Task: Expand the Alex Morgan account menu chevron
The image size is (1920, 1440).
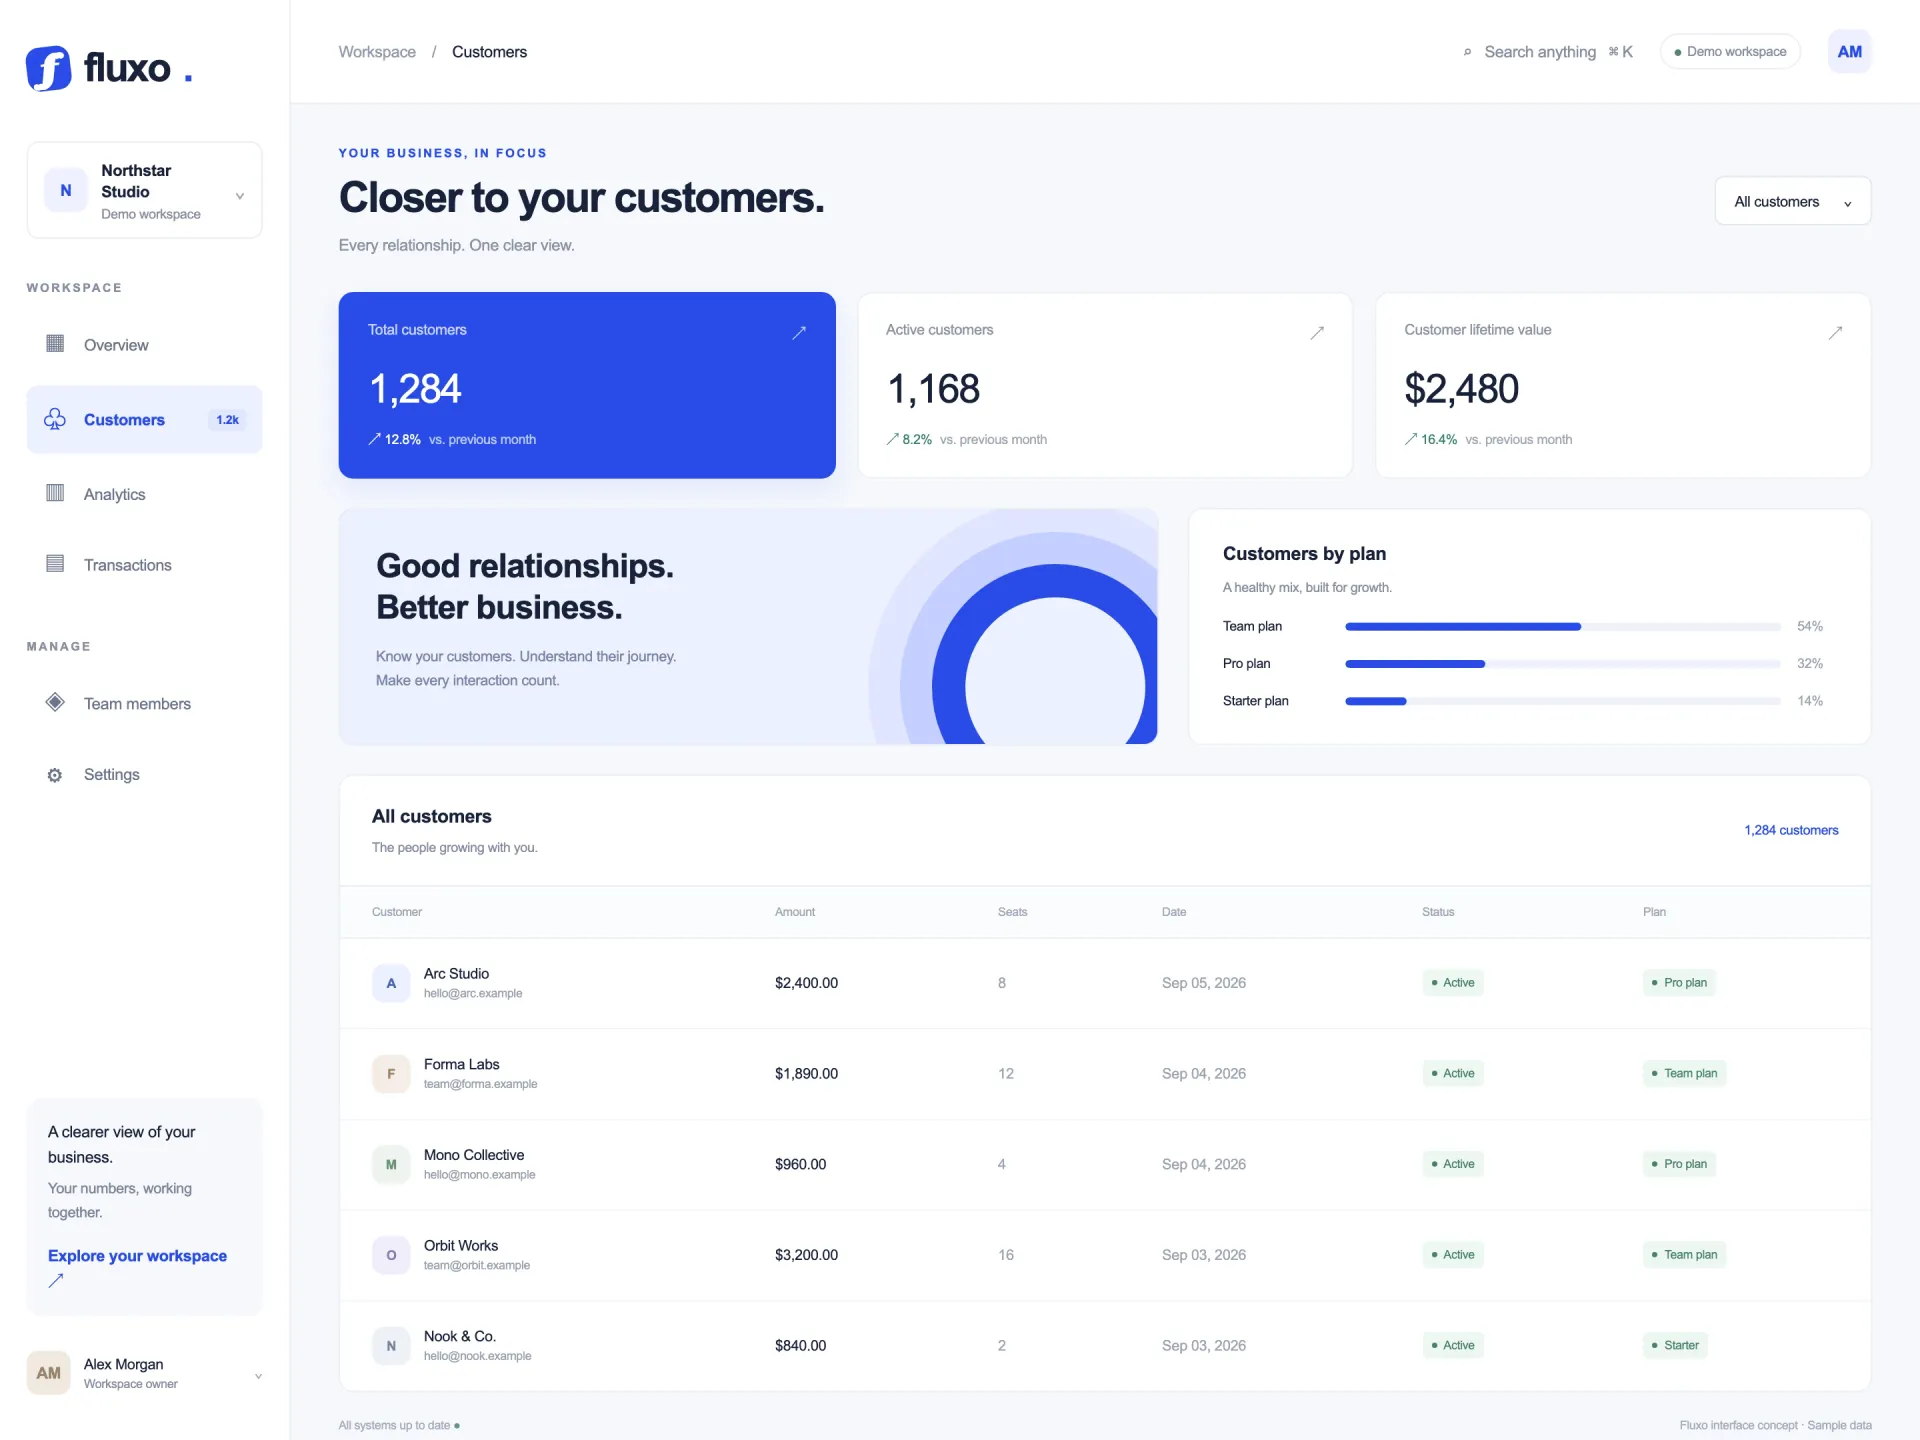Action: click(x=258, y=1376)
